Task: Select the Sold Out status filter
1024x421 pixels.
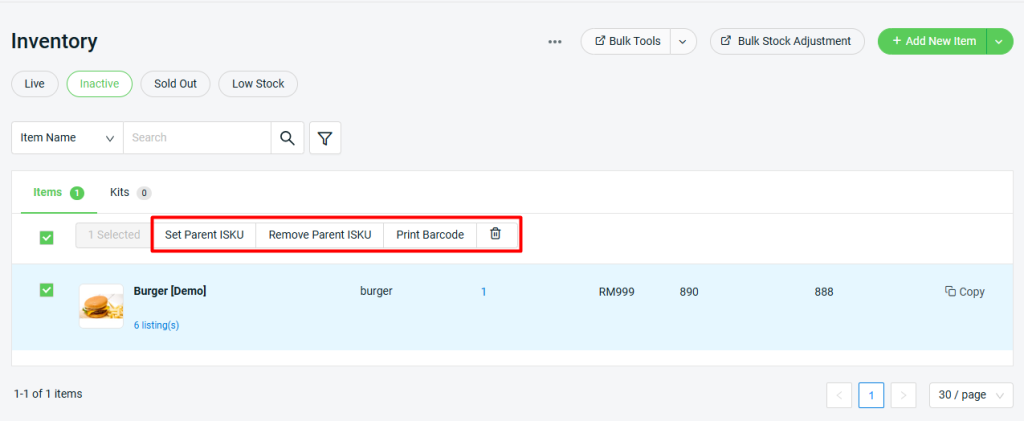Action: [175, 84]
